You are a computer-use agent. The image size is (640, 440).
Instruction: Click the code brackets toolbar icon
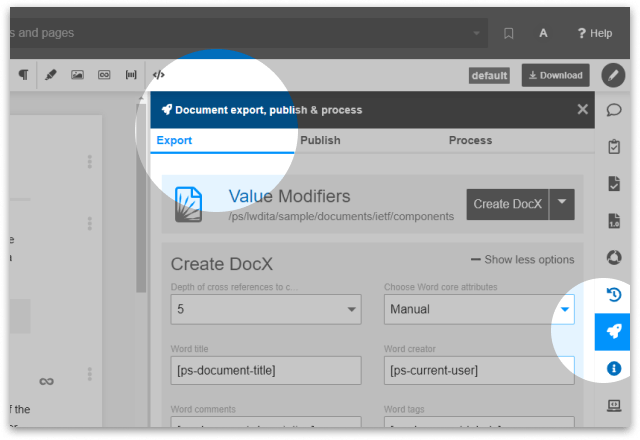point(158,74)
